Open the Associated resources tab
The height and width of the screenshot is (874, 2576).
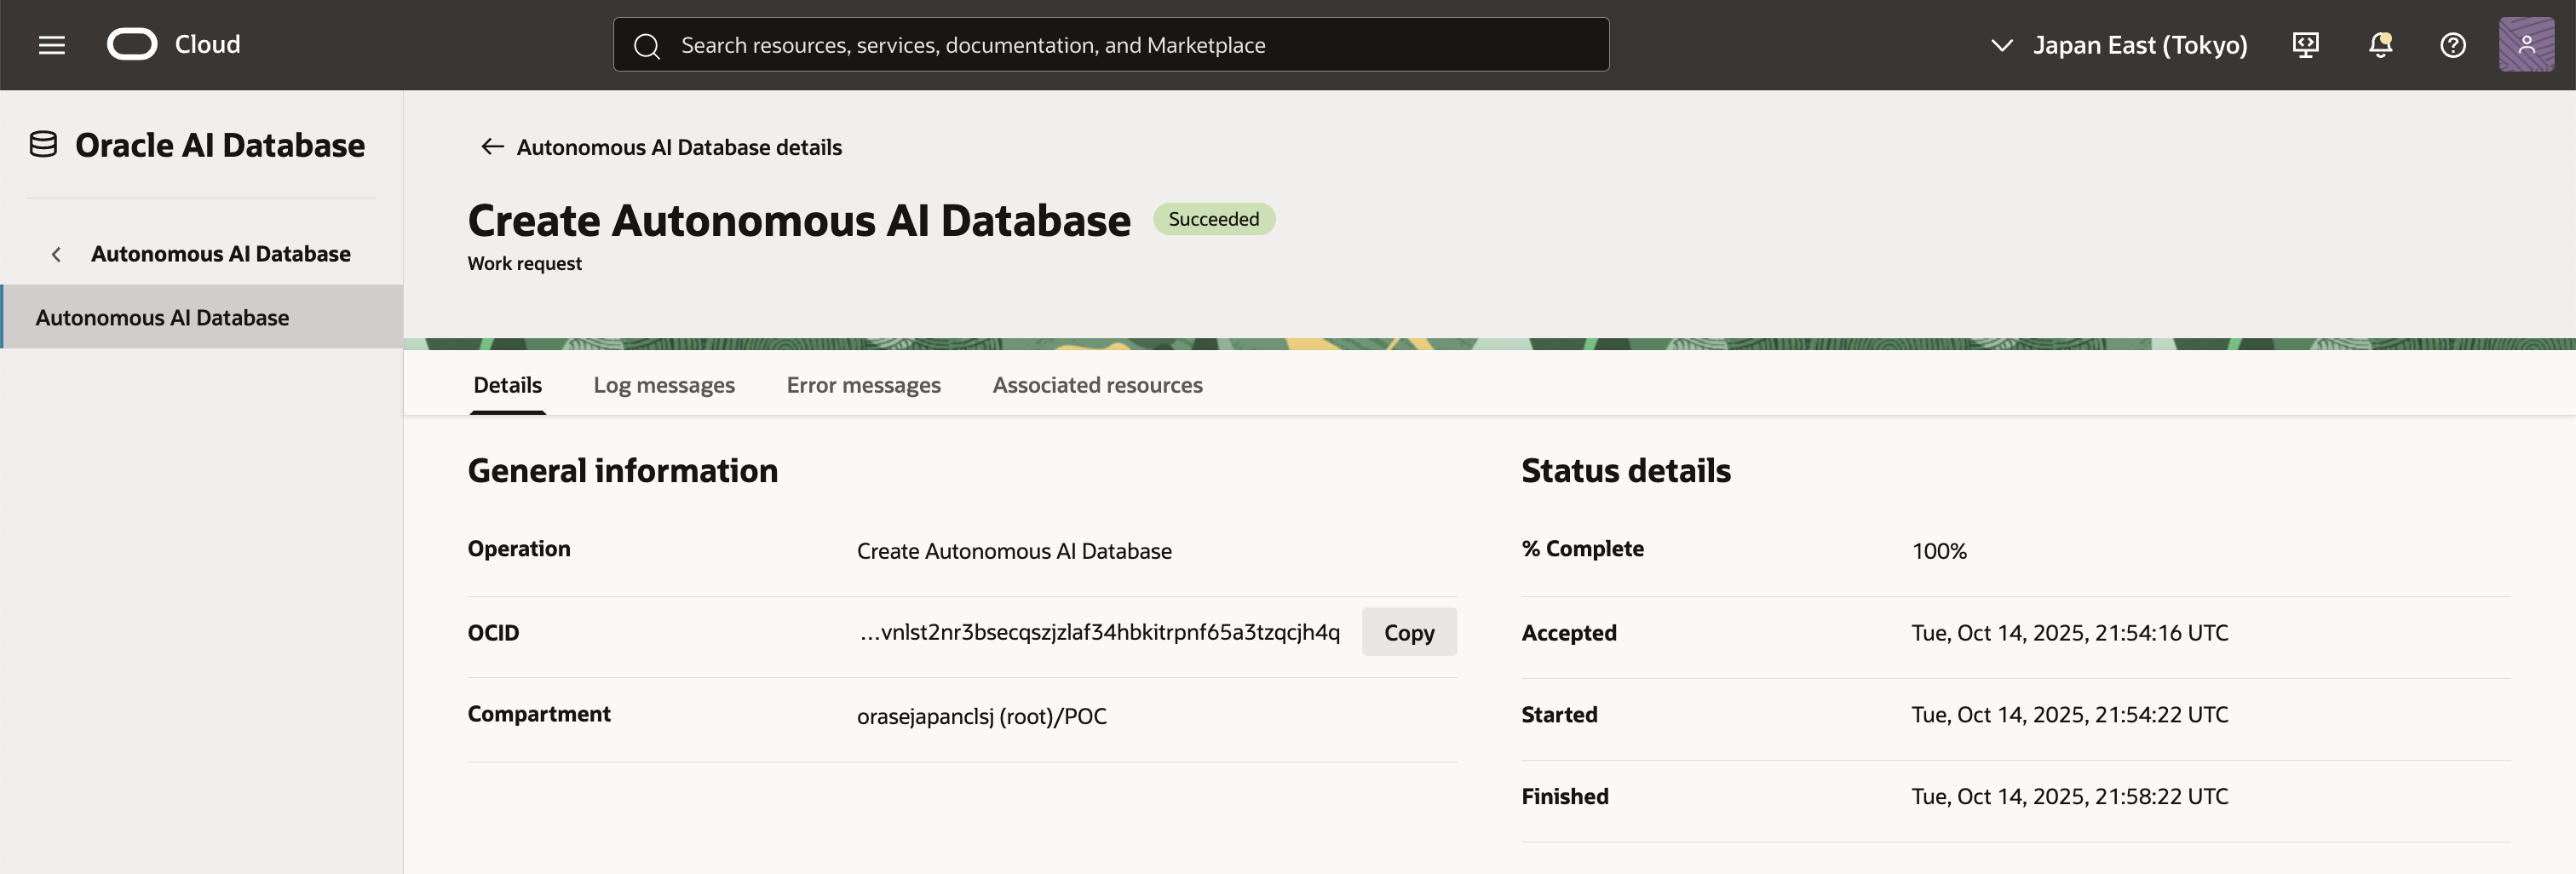[x=1097, y=385]
